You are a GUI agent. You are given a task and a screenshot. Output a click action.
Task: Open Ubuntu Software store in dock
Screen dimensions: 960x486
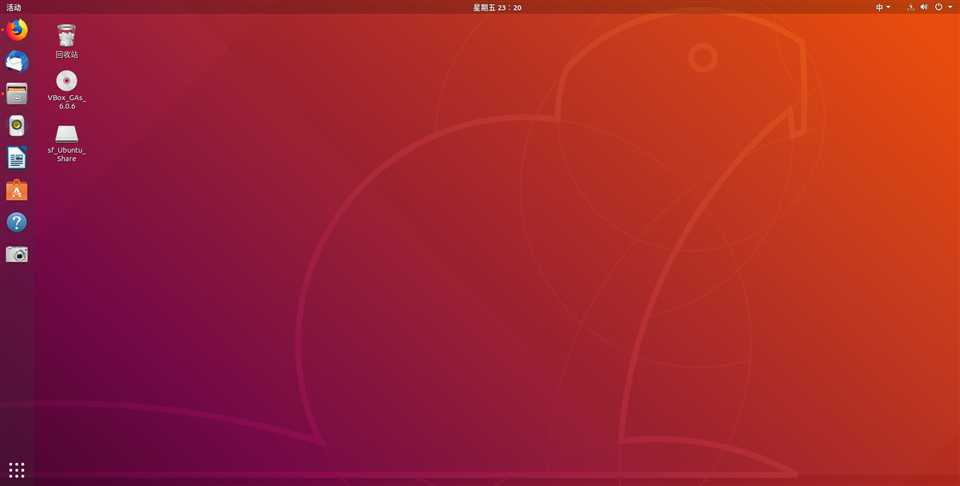(x=17, y=190)
